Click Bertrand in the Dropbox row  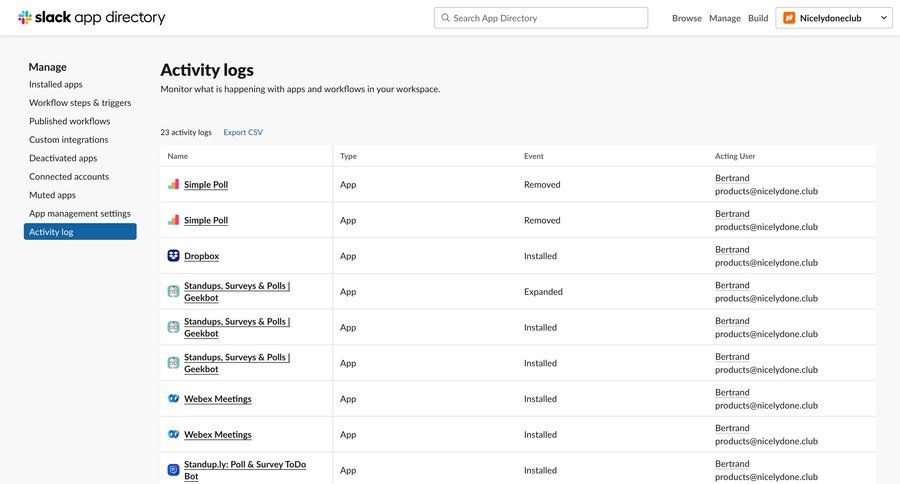click(732, 249)
